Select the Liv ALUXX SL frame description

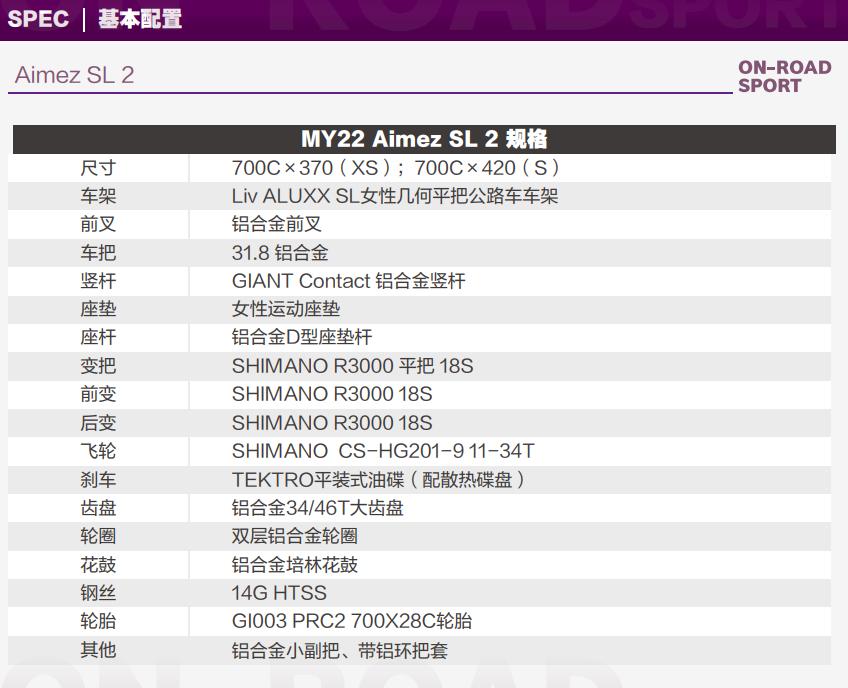click(x=395, y=196)
